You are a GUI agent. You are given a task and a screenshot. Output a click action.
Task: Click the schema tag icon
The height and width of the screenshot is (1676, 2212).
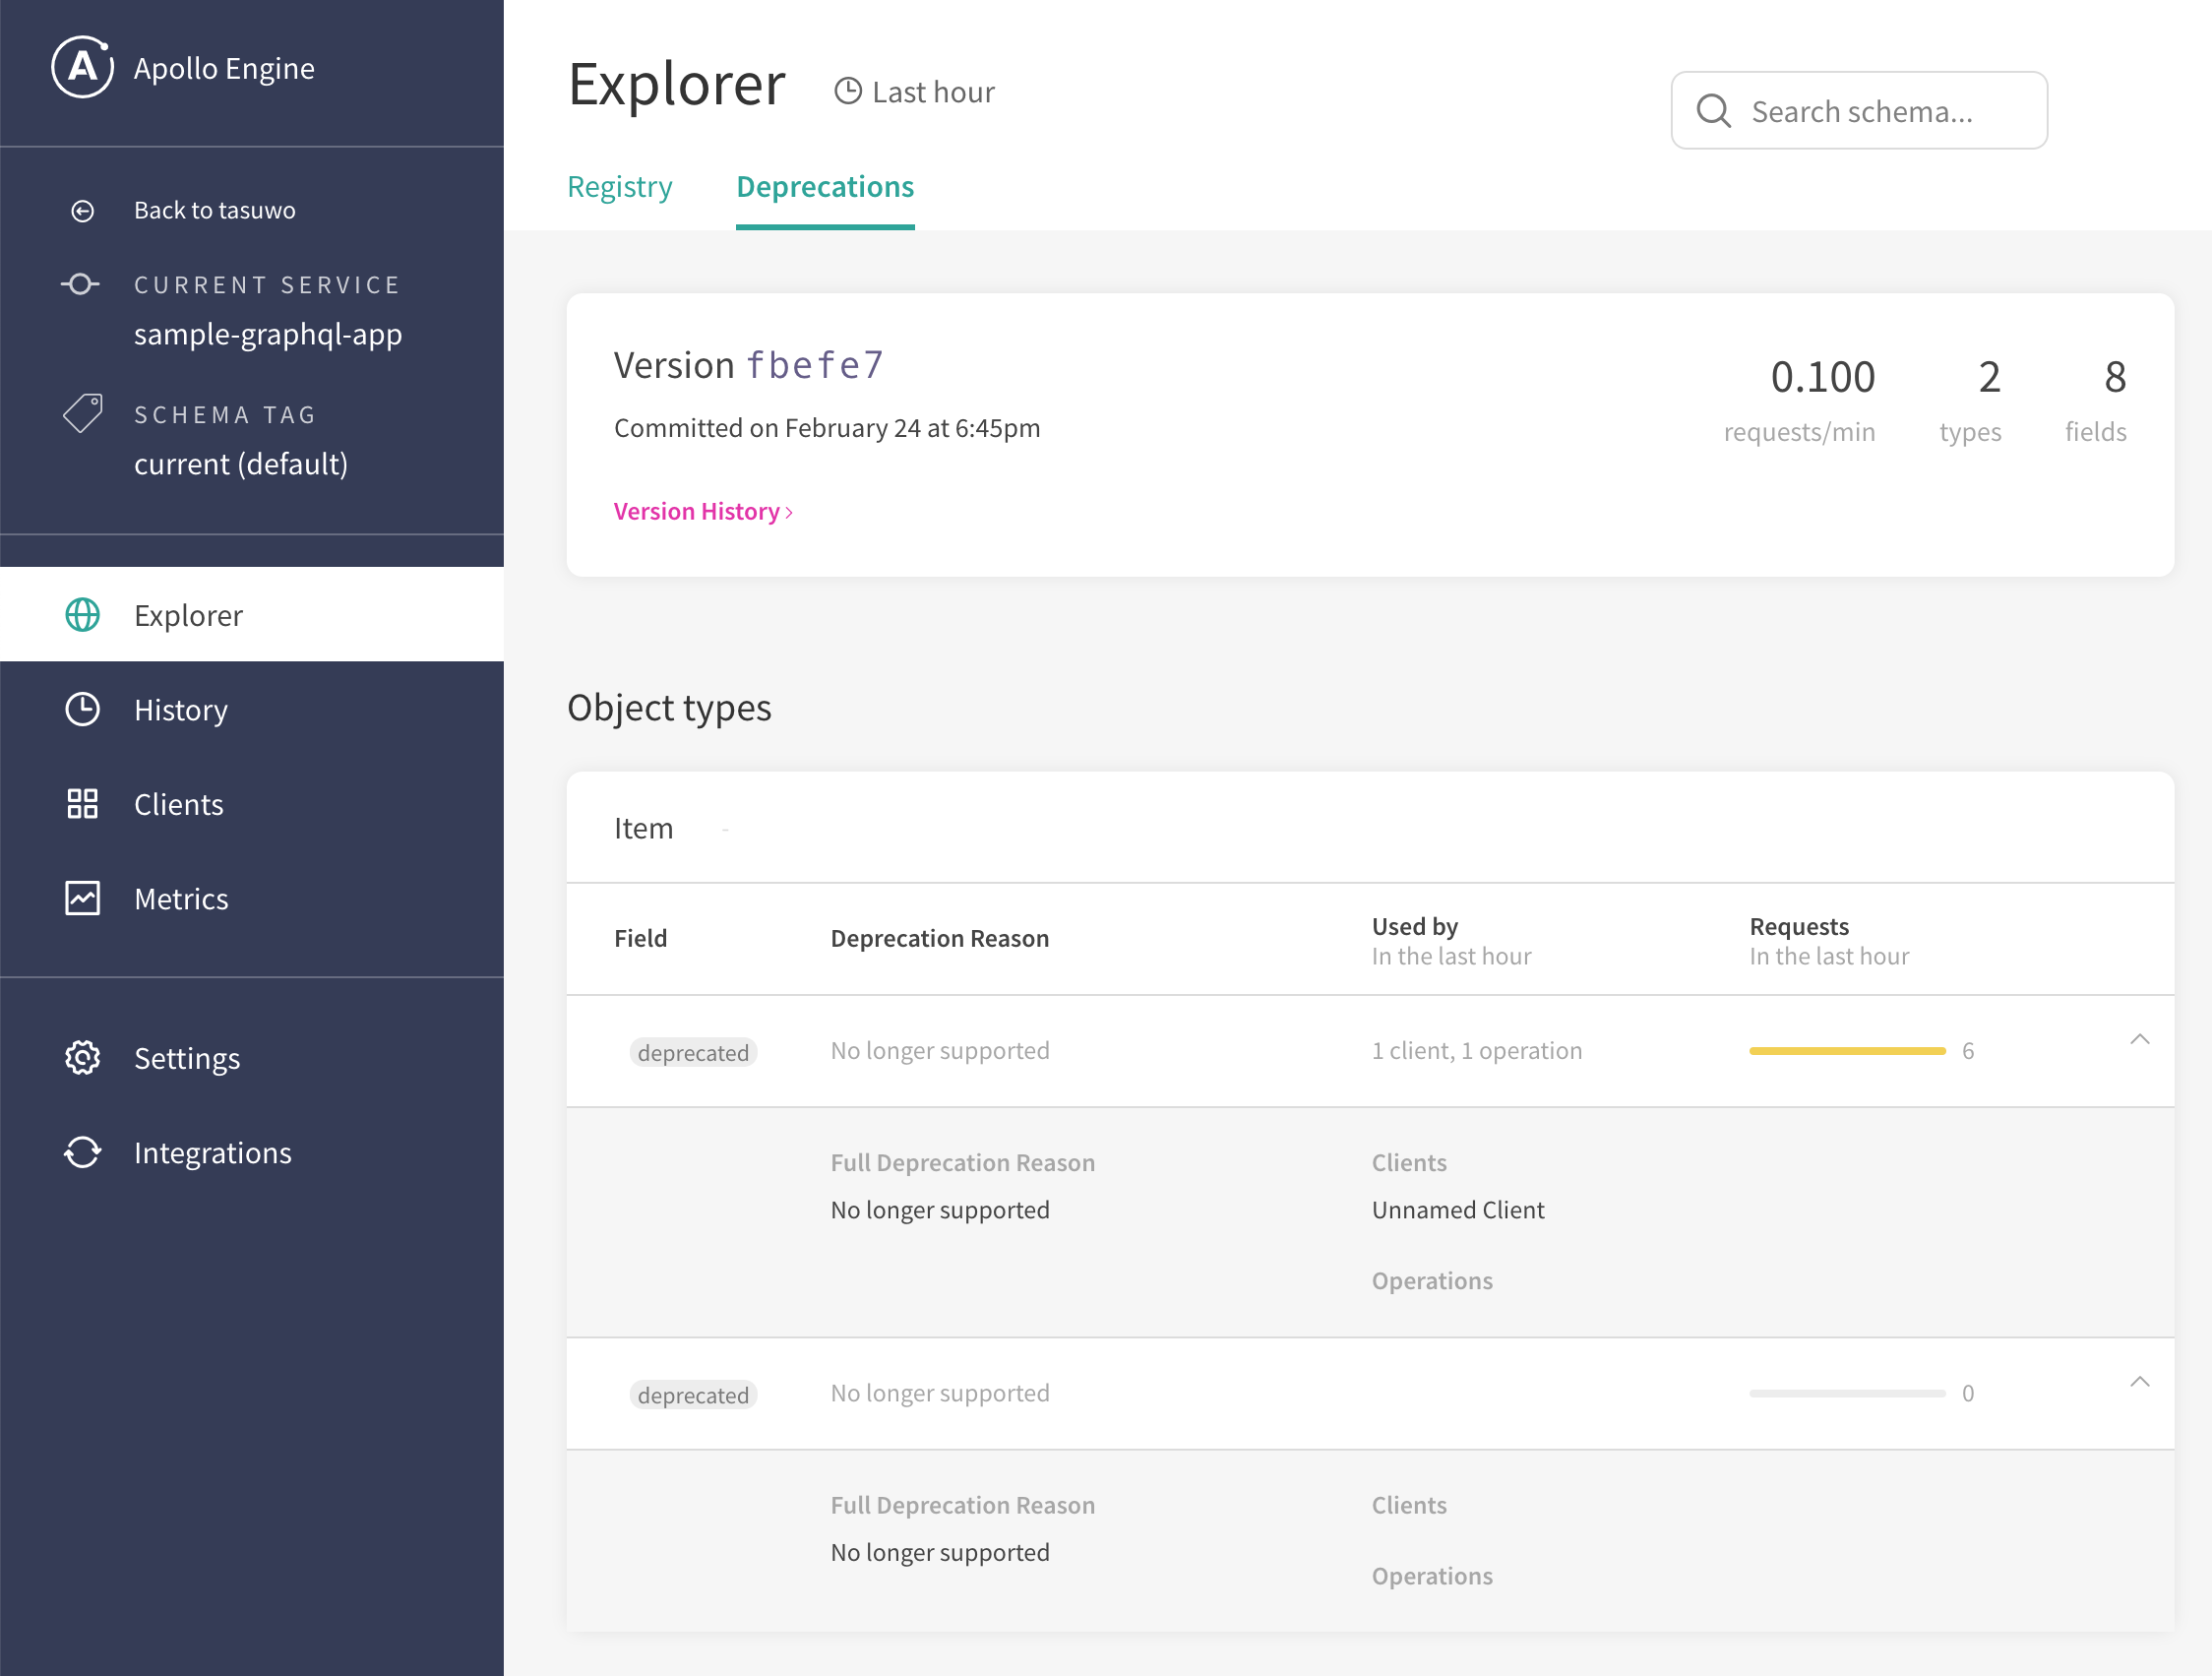click(83, 412)
